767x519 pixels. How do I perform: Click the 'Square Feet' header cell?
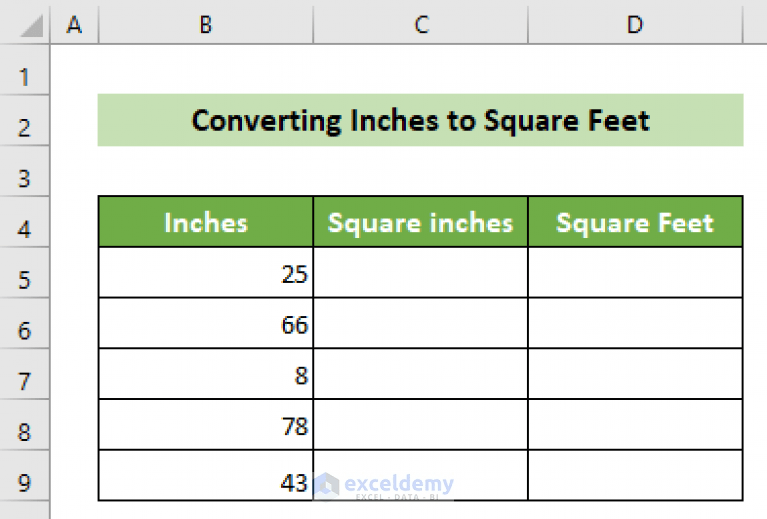[x=635, y=222]
